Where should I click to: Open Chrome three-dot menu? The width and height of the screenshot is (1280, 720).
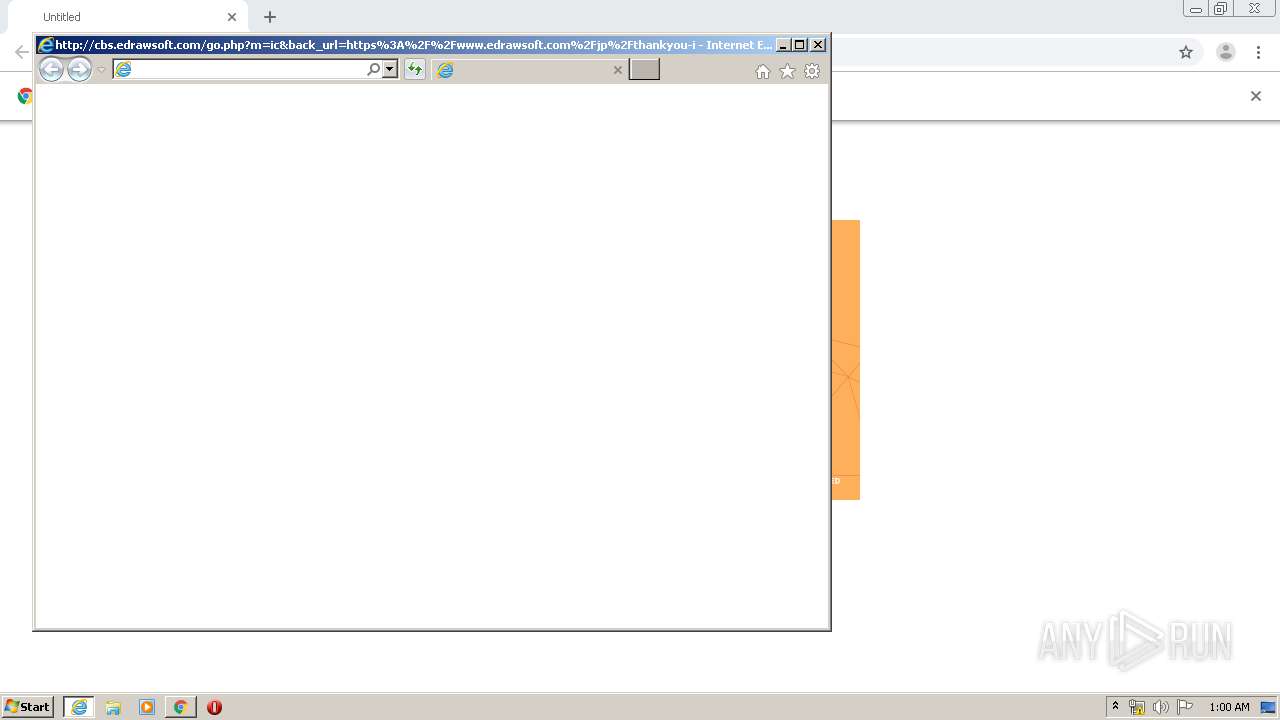[1258, 52]
